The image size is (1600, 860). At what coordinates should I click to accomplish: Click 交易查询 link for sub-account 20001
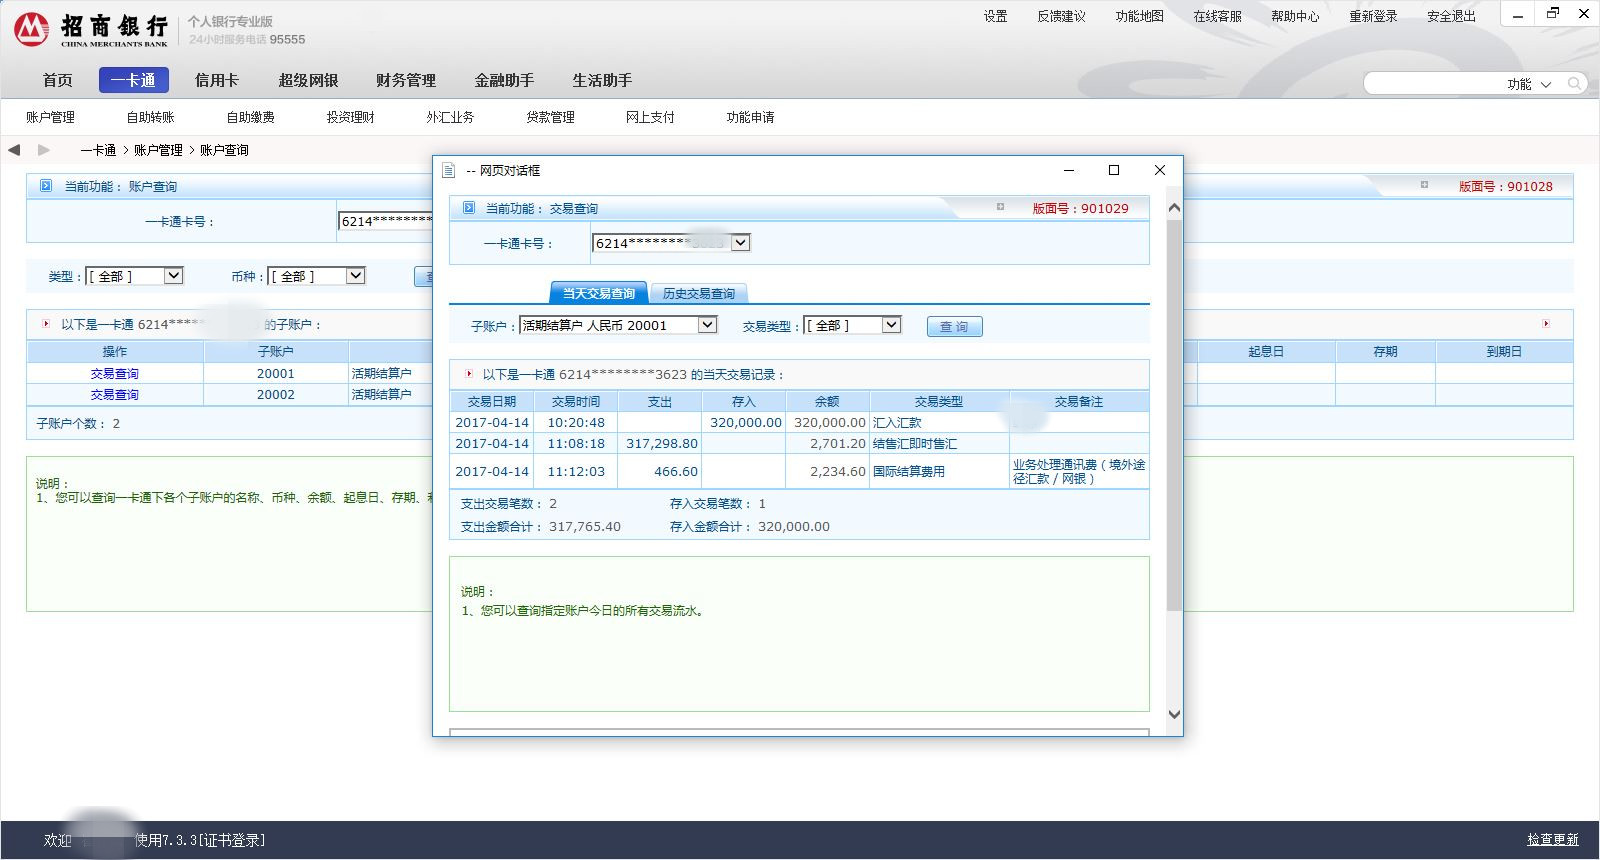pyautogui.click(x=115, y=374)
